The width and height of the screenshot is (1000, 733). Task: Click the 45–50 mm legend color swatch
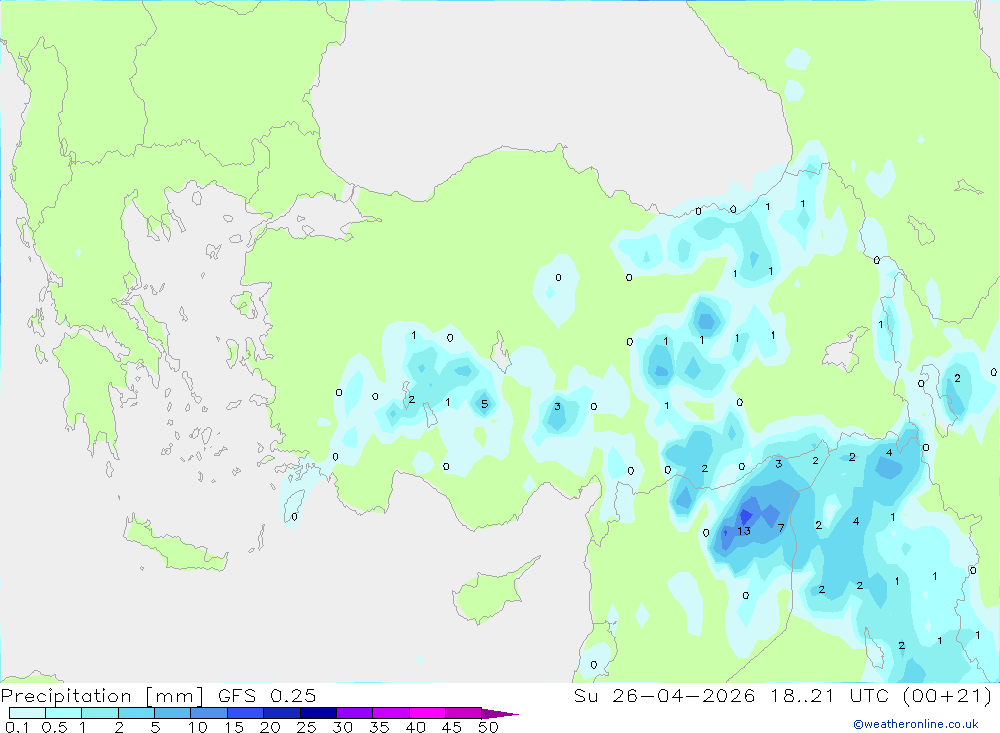(x=464, y=713)
